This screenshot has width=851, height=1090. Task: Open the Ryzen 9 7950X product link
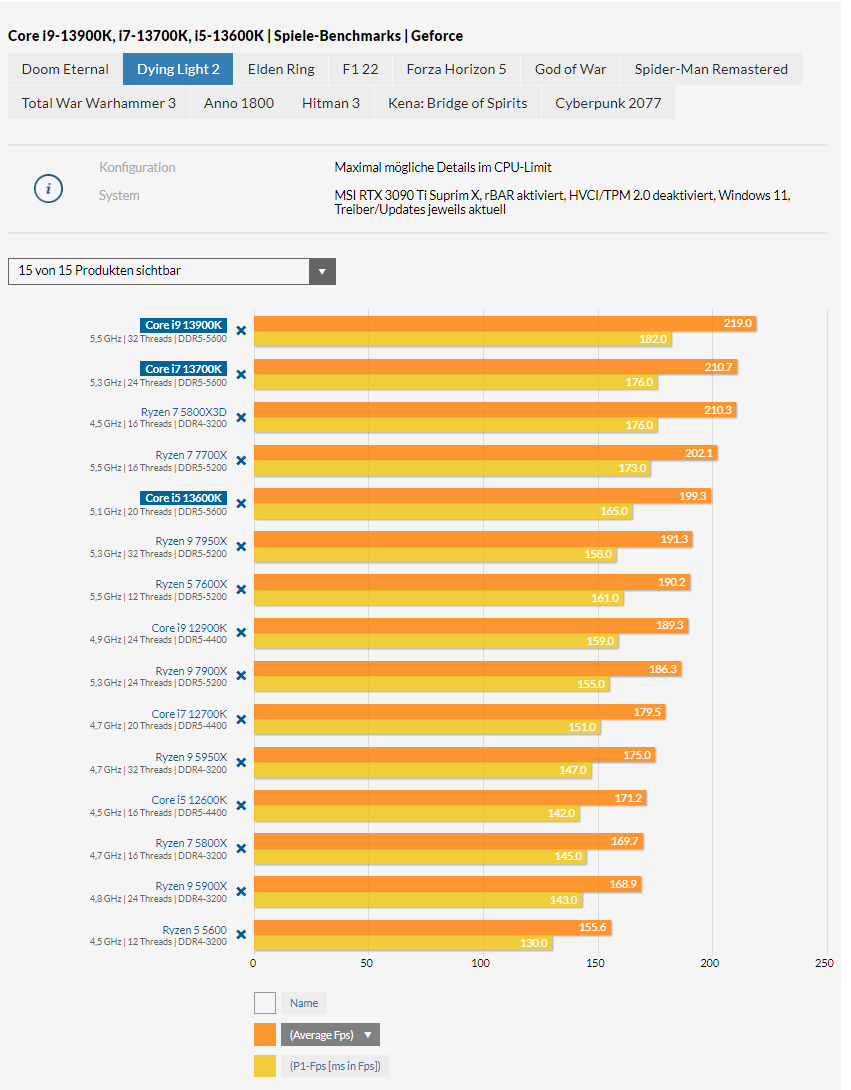point(191,541)
